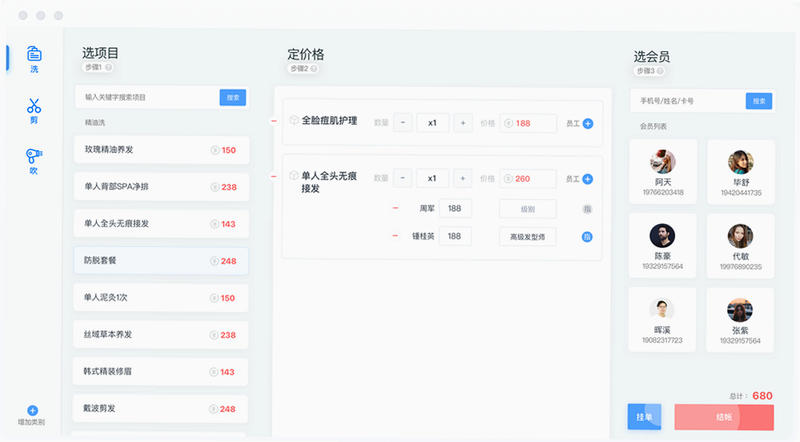The height and width of the screenshot is (442, 800).
Task: Open the 洗 (wash) category in sidebar
Action: [x=34, y=59]
